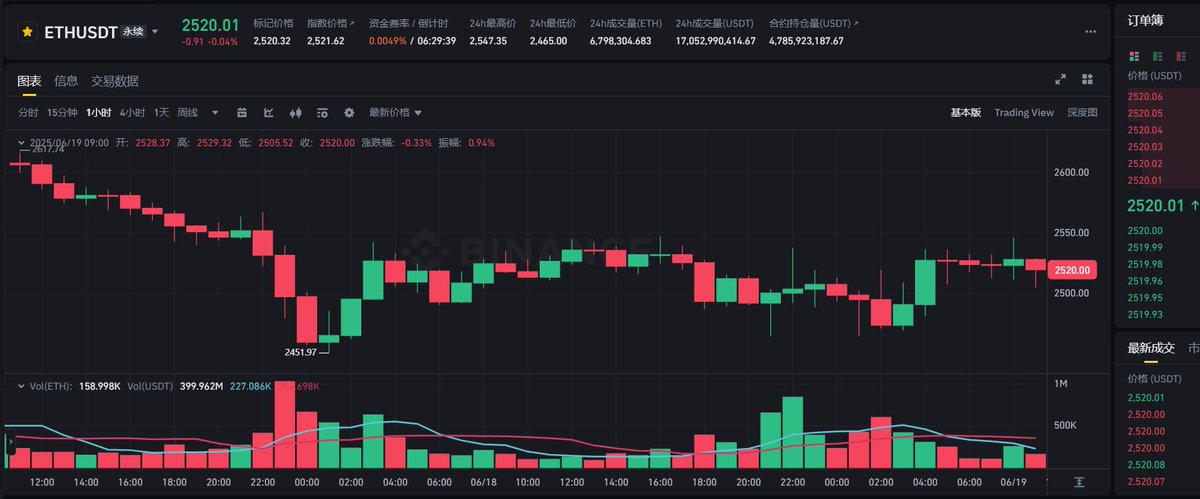1200x499 pixels.
Task: Show only bids order book view icon
Action: click(1156, 56)
